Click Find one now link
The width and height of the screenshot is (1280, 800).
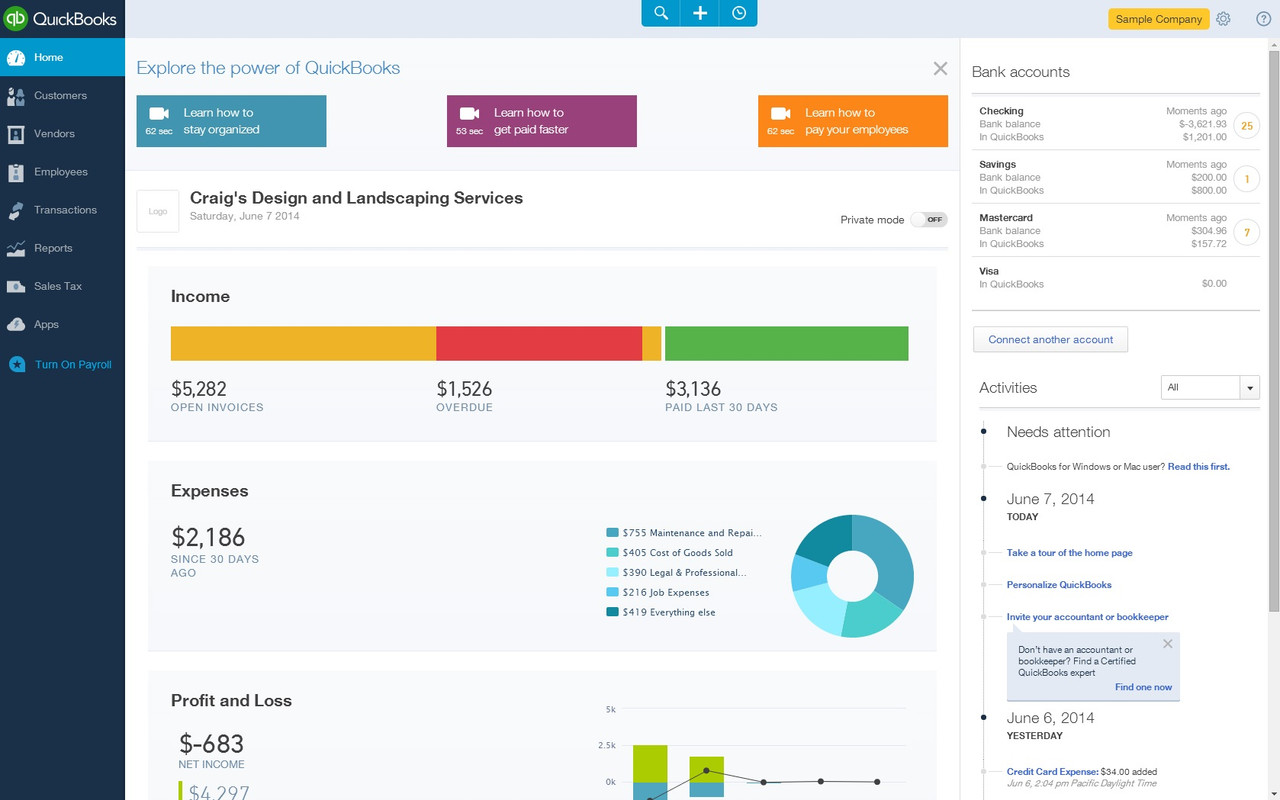(1143, 687)
